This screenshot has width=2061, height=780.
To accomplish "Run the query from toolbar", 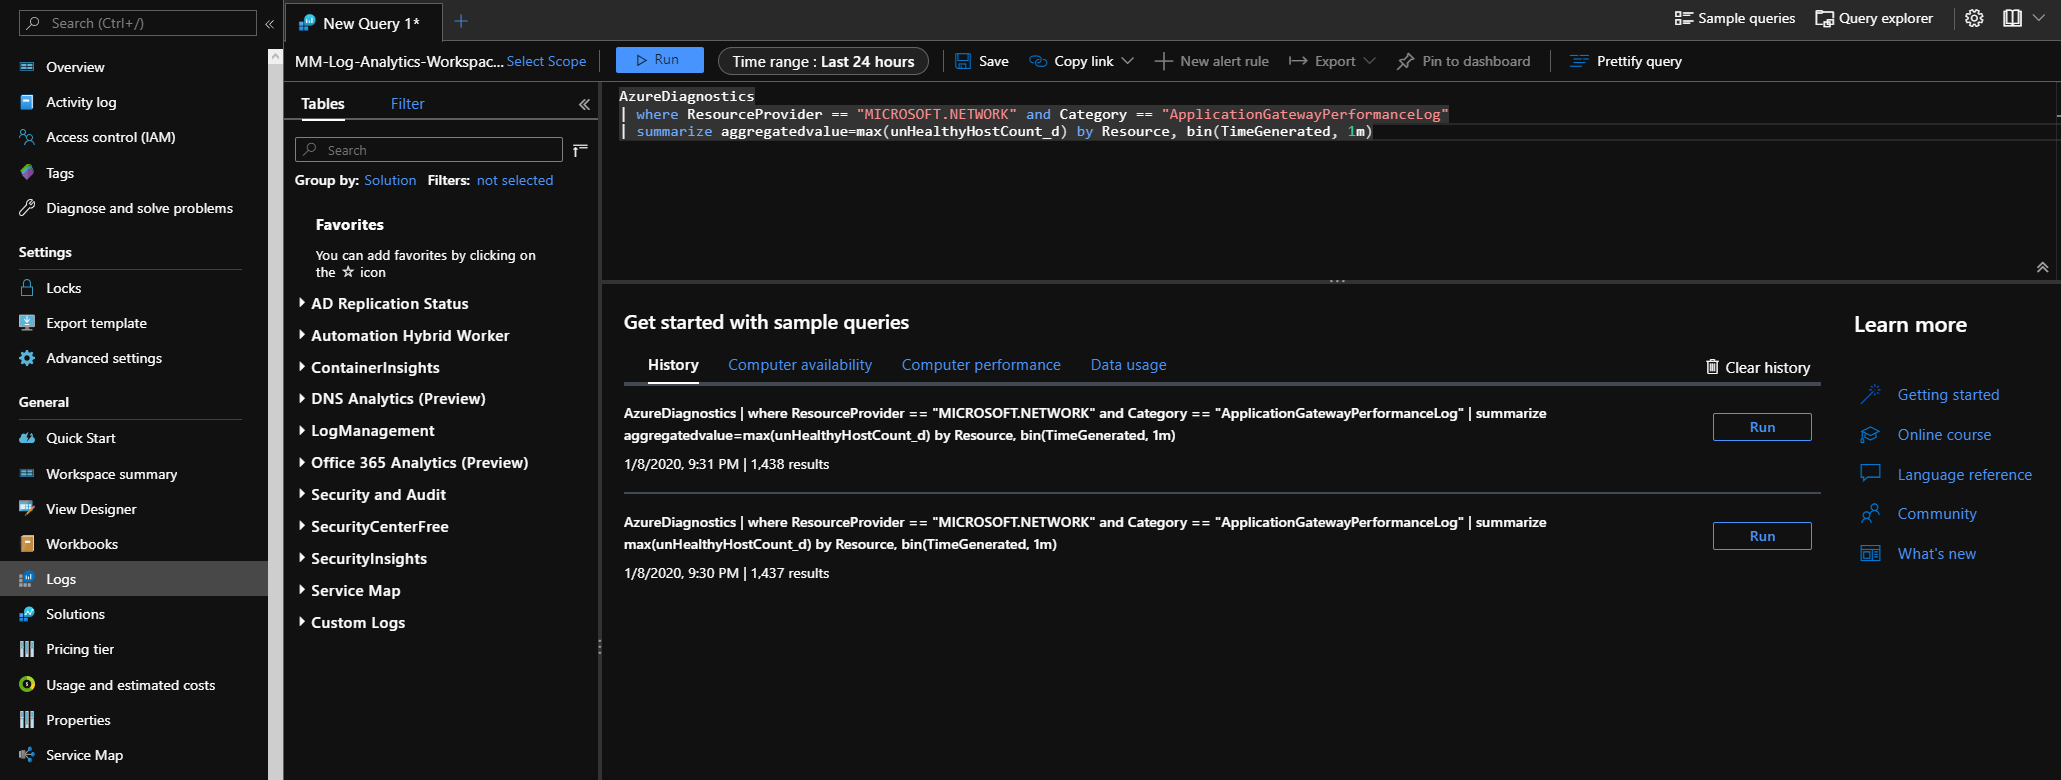I will coord(659,60).
